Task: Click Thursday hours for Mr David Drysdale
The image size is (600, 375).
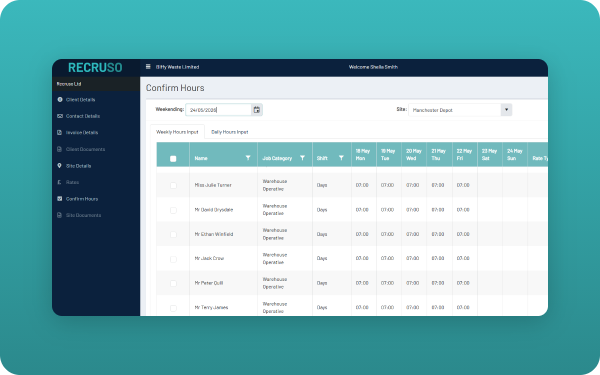Action: pyautogui.click(x=438, y=210)
